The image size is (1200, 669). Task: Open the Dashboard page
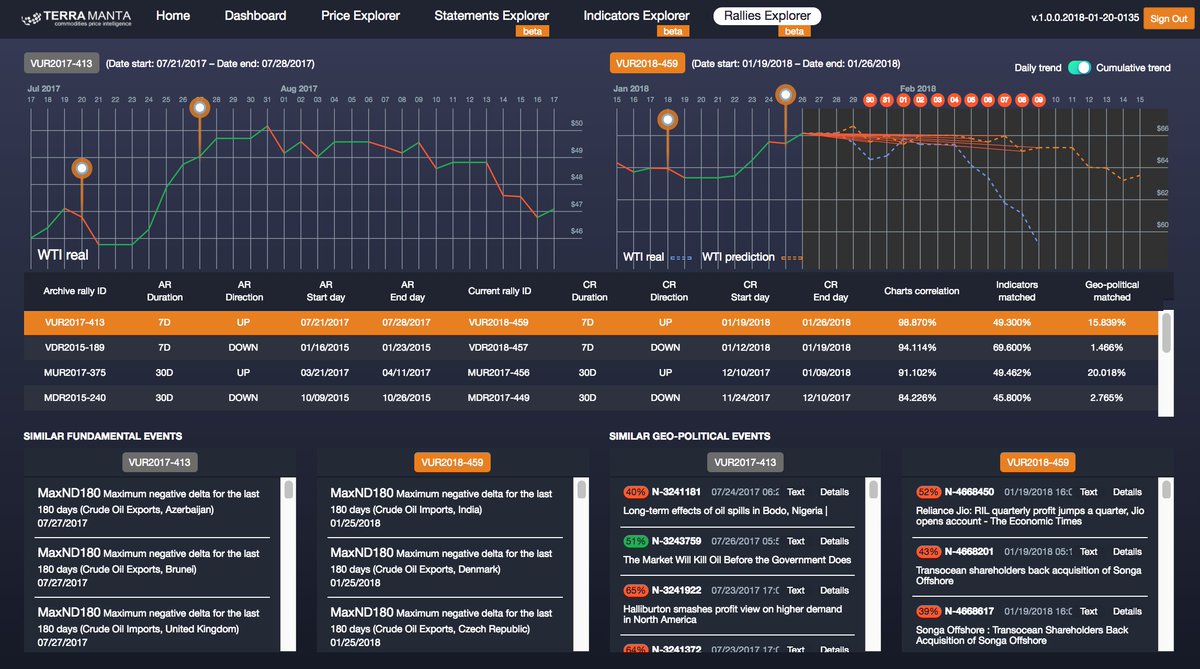(x=255, y=16)
